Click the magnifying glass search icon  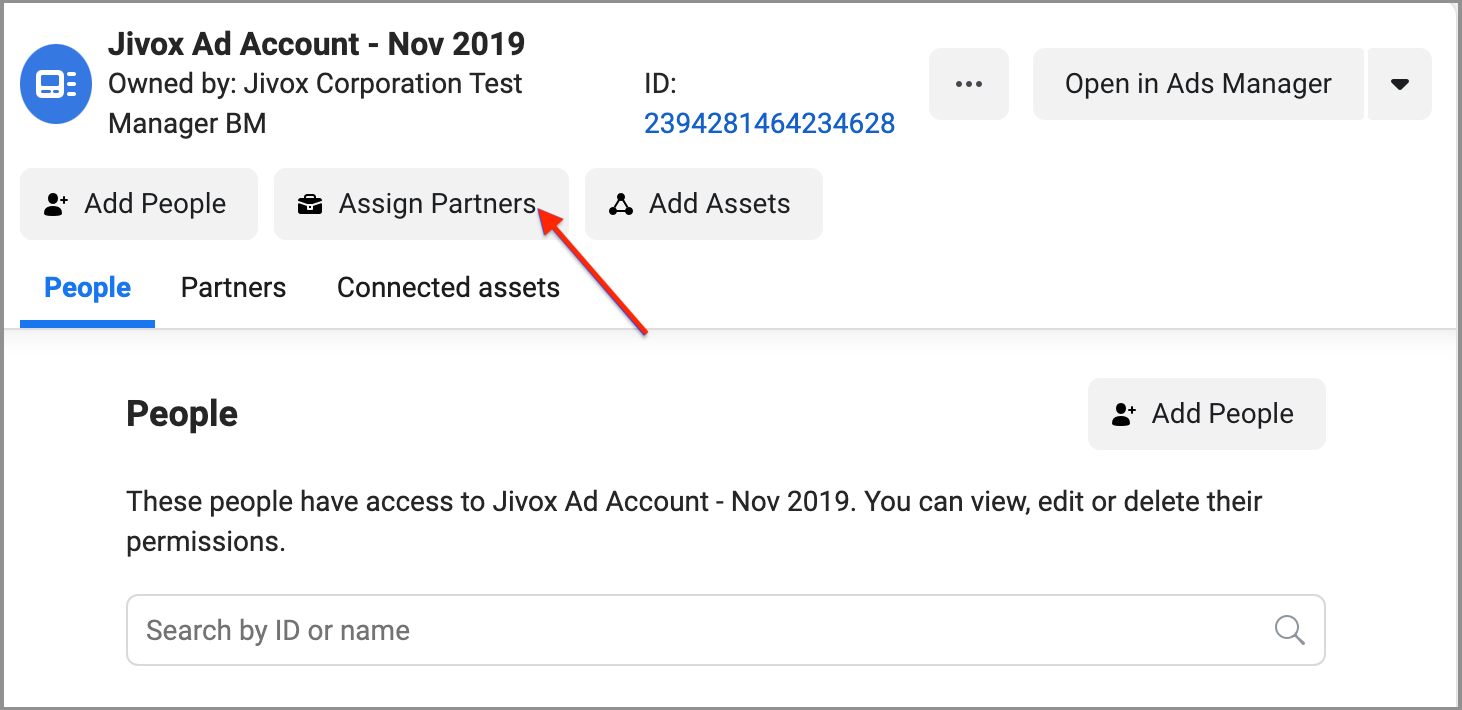coord(1290,630)
